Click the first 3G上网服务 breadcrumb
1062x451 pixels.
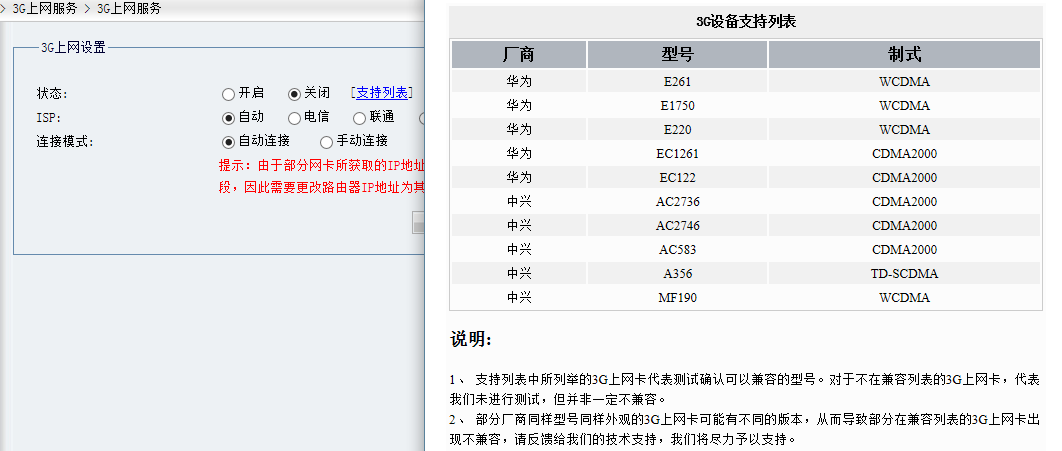click(x=44, y=9)
